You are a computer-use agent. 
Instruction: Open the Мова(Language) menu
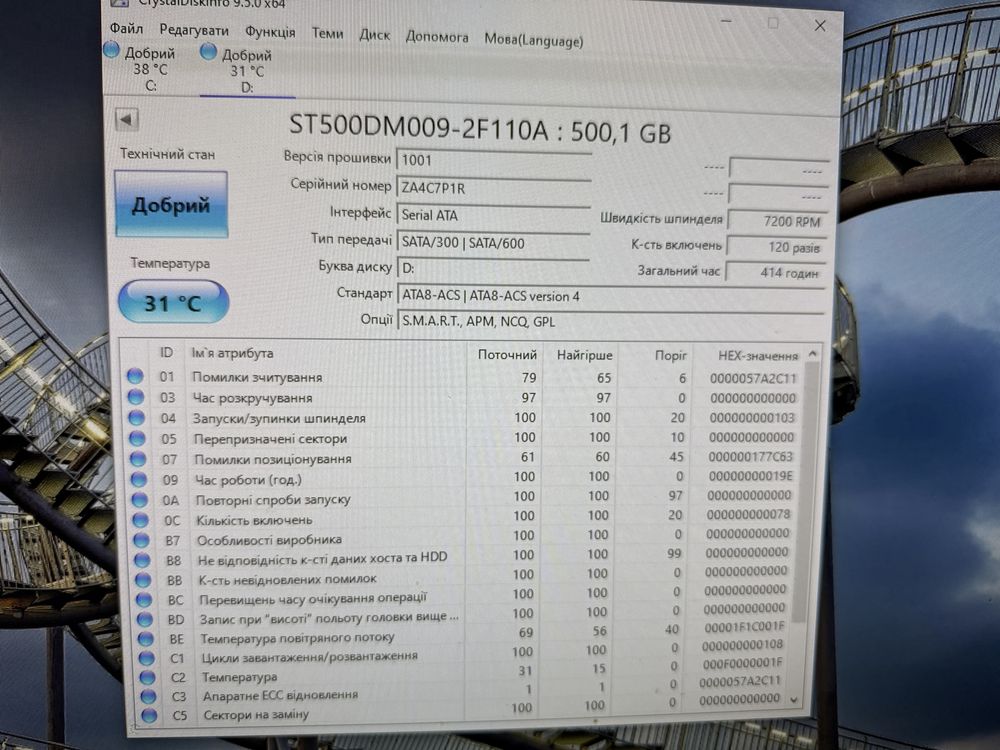534,40
